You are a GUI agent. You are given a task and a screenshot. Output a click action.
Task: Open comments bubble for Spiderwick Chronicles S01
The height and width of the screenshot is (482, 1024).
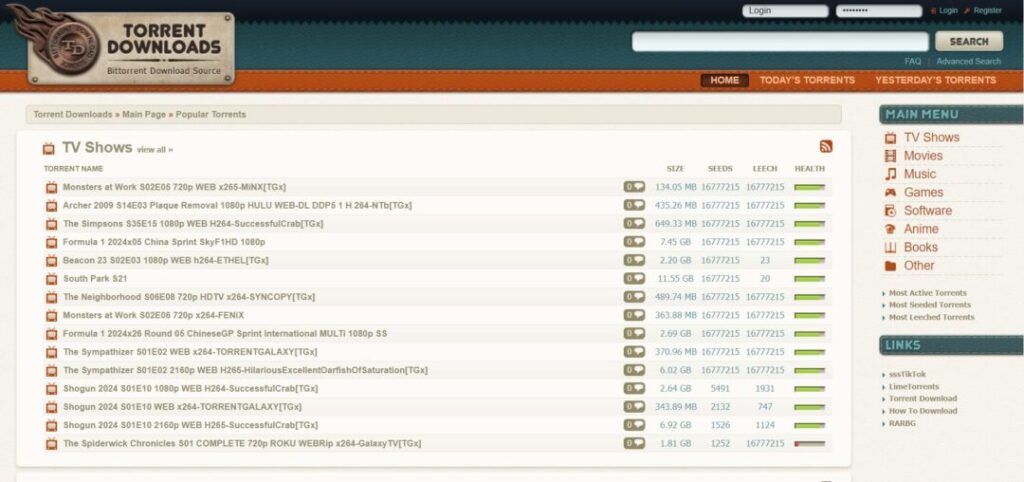click(x=633, y=443)
